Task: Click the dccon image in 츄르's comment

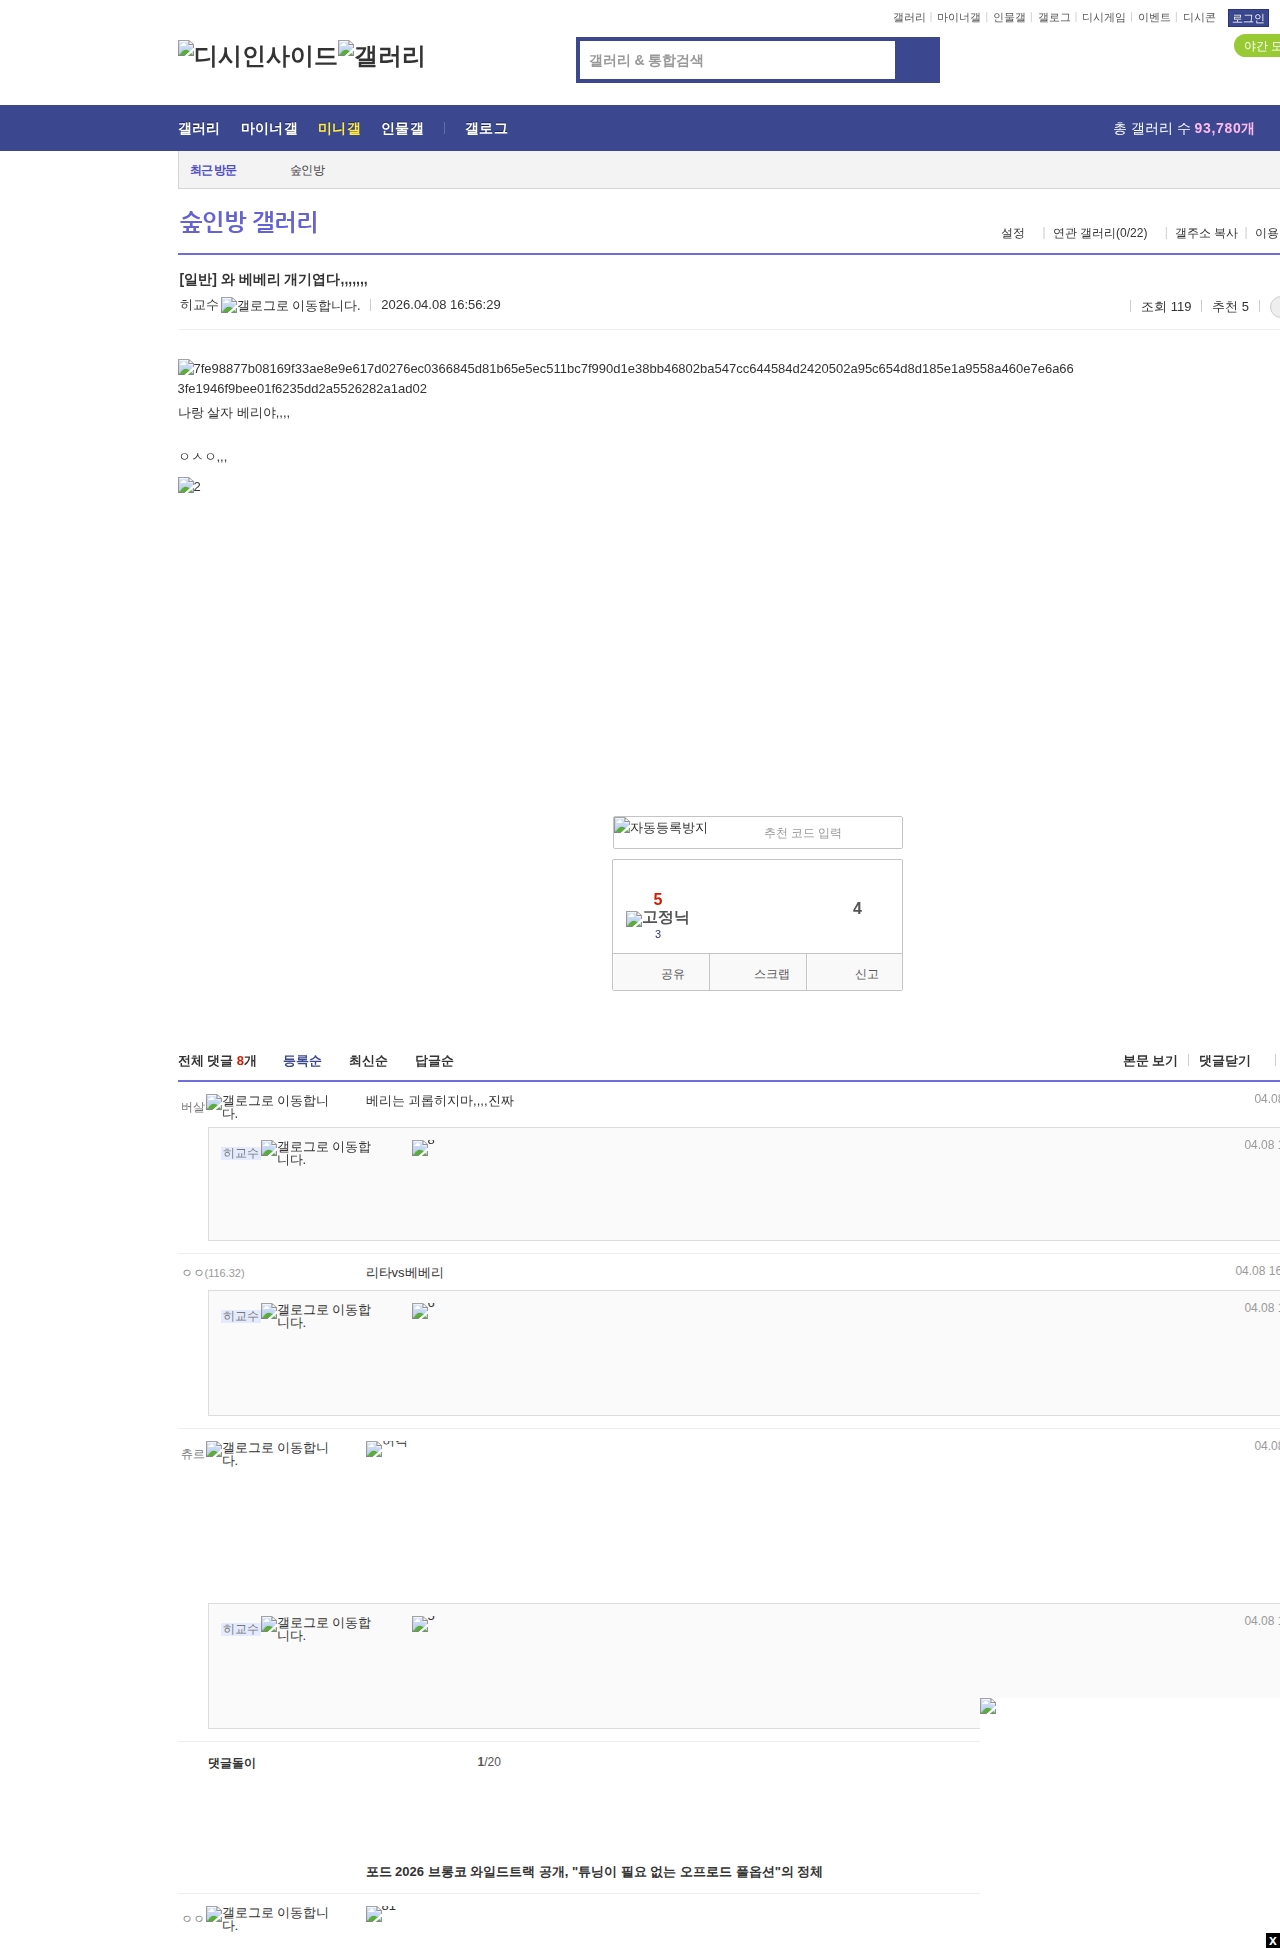Action: click(387, 1448)
